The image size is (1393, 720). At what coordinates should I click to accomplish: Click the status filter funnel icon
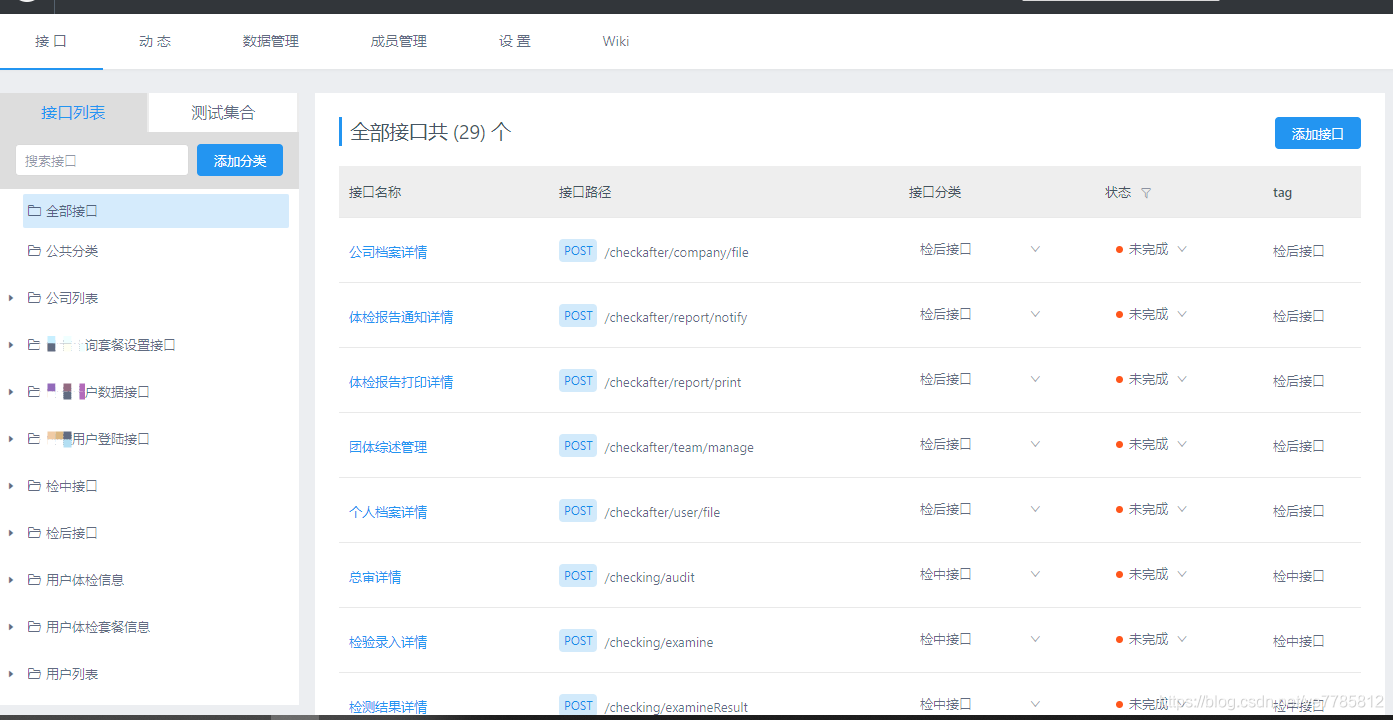[1146, 193]
